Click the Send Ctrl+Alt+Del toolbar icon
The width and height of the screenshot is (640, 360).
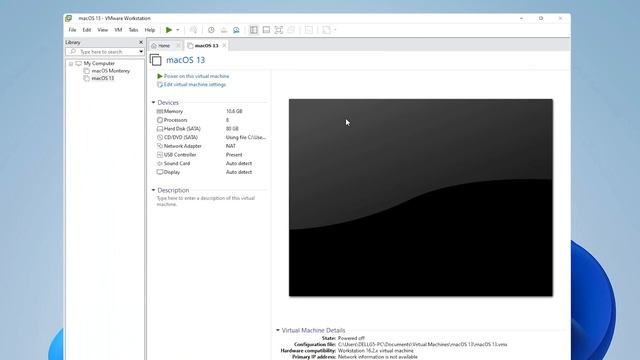point(193,30)
